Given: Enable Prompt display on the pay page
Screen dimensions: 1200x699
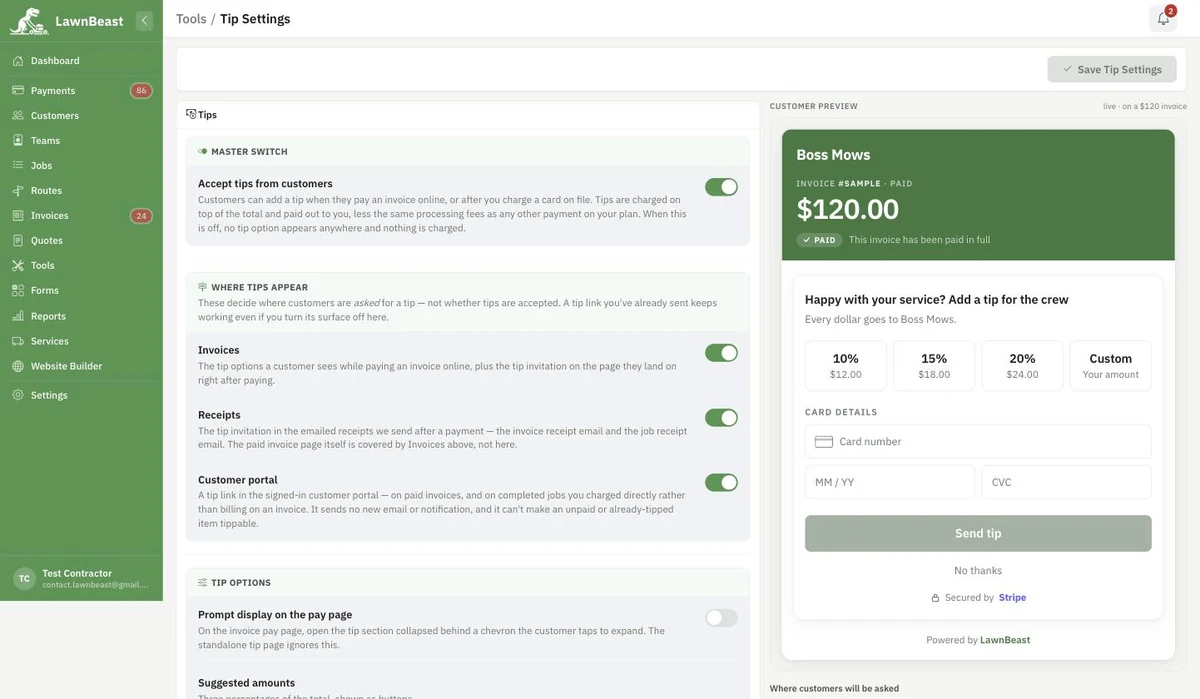Looking at the screenshot, I should 721,618.
